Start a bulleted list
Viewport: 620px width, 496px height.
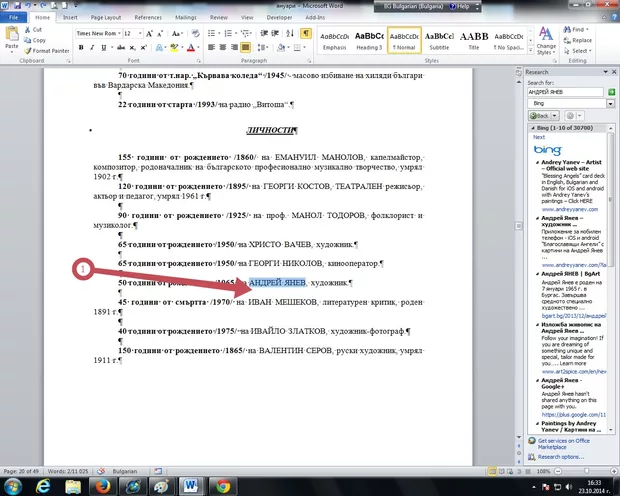[x=212, y=33]
